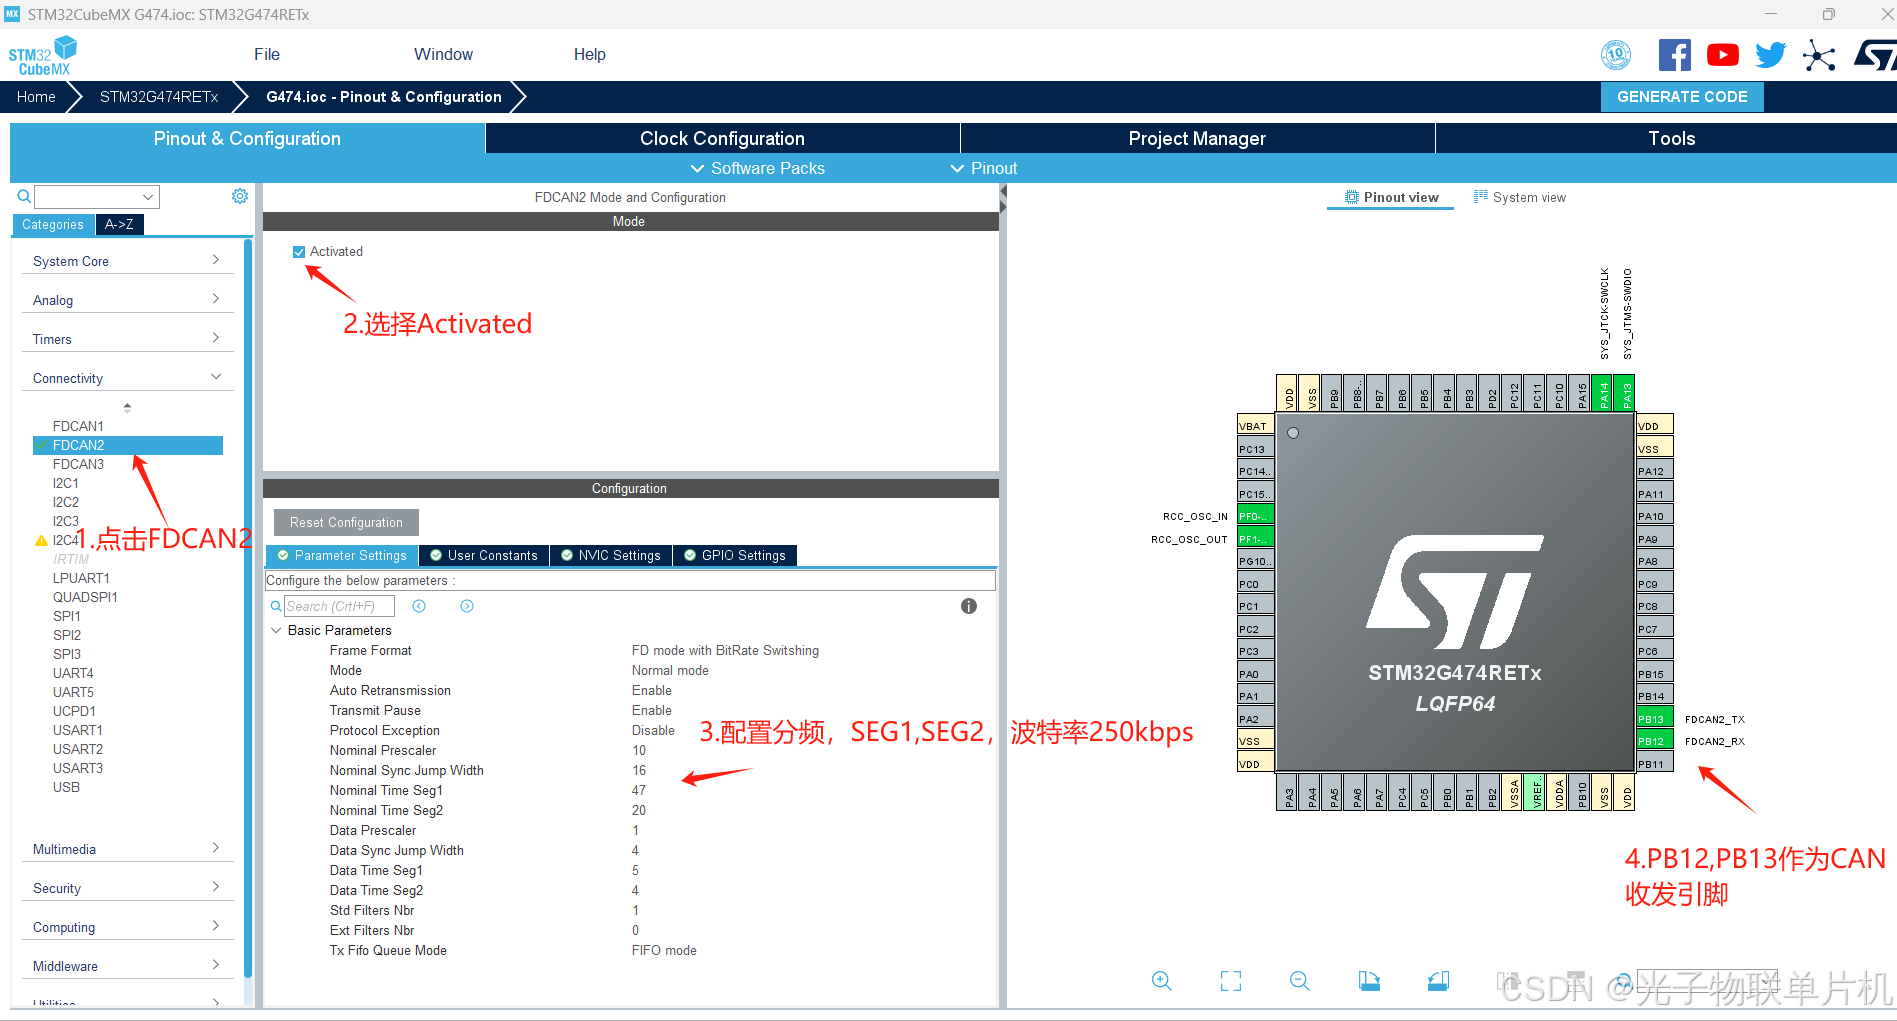The image size is (1897, 1021).
Task: Switch to System view
Action: click(1520, 197)
